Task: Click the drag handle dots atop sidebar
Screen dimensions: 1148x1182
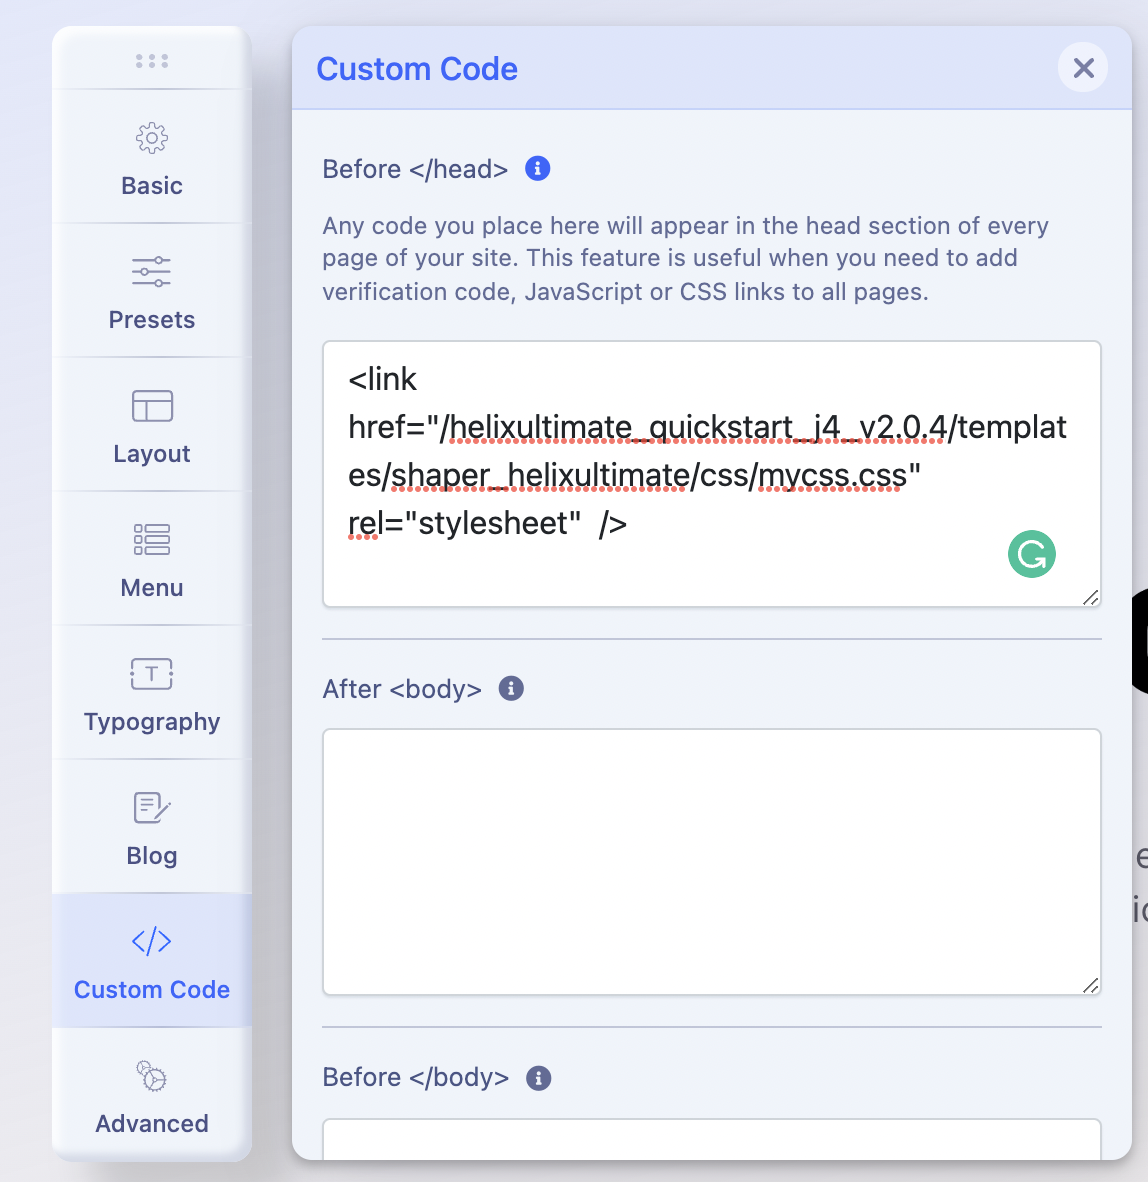Action: 152,61
